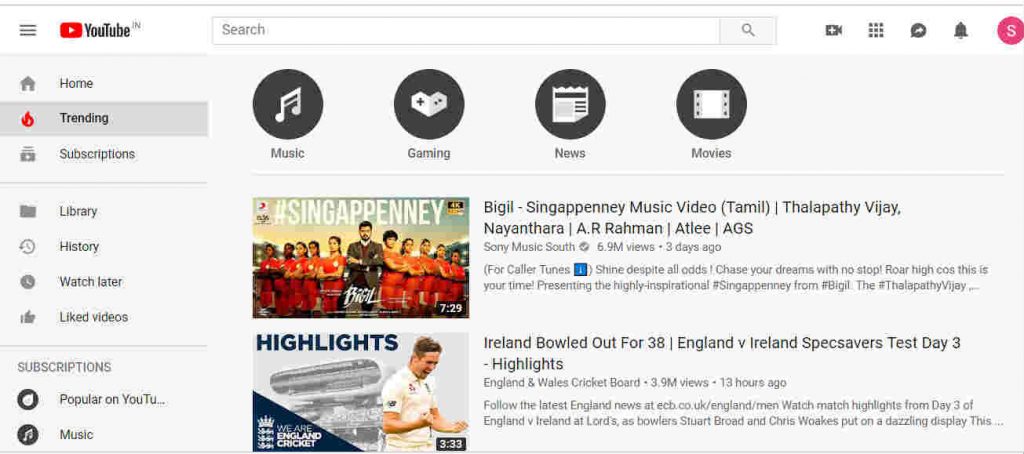Screen dimensions: 1024x454
Task: Click inside the Search input field
Action: (466, 30)
